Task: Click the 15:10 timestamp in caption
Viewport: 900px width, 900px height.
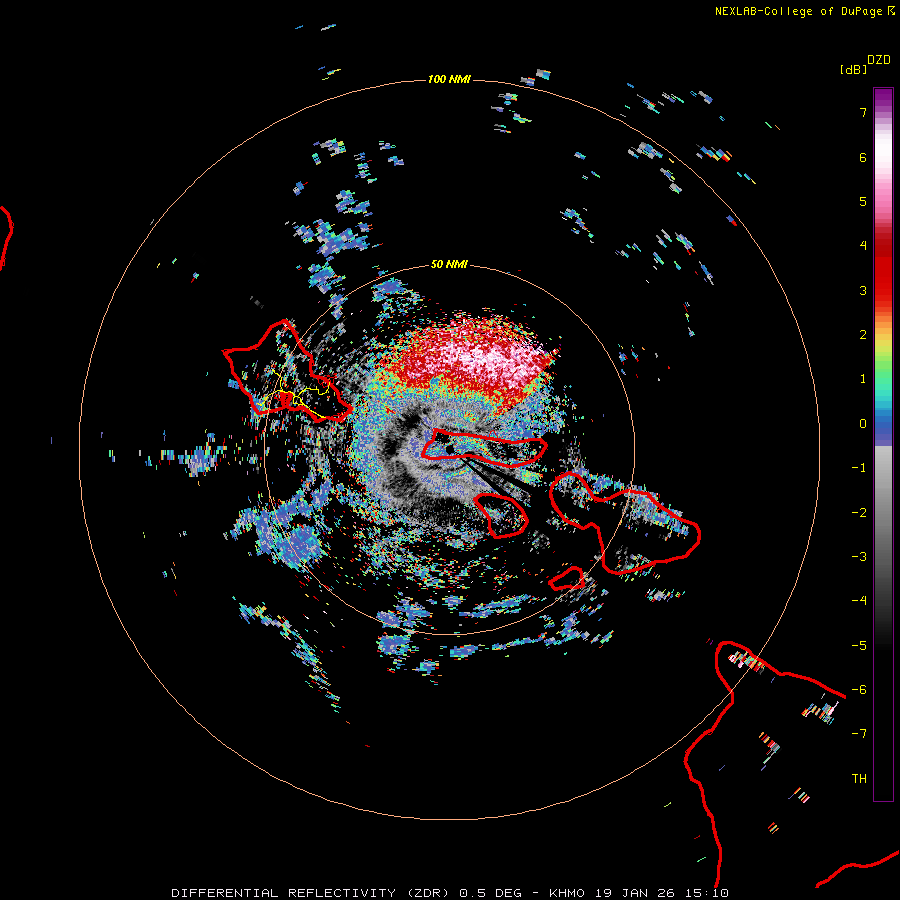Action: [709, 893]
